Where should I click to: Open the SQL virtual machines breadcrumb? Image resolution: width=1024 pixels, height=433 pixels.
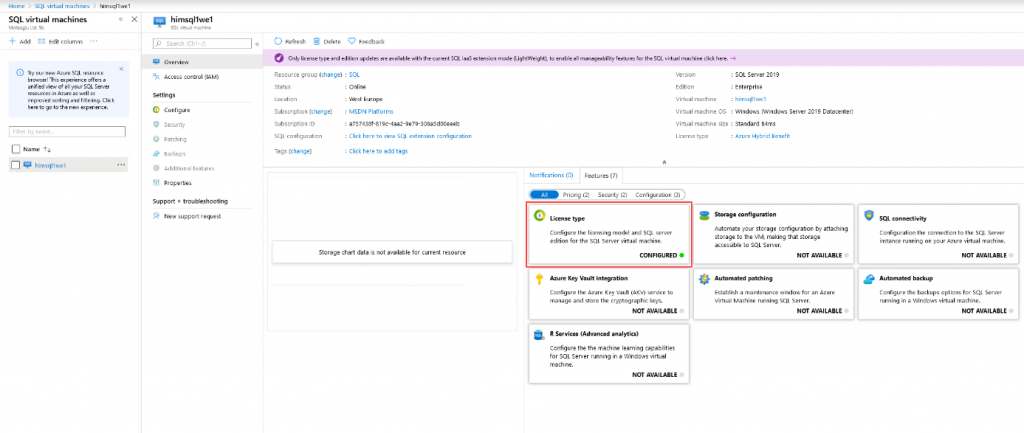(x=62, y=6)
